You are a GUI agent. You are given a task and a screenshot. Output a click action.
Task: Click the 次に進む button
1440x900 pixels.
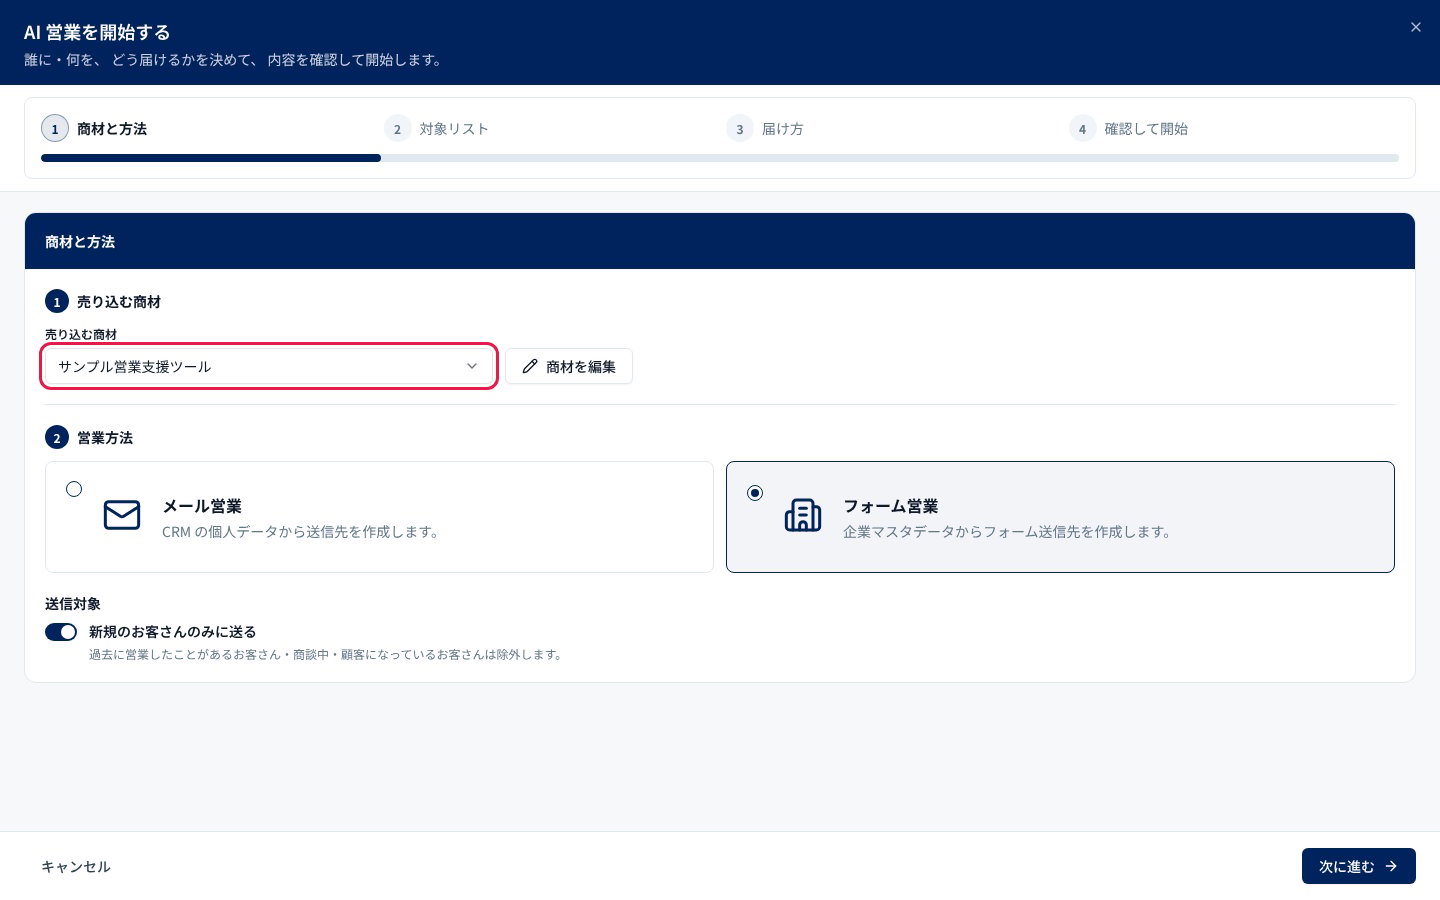(1359, 866)
